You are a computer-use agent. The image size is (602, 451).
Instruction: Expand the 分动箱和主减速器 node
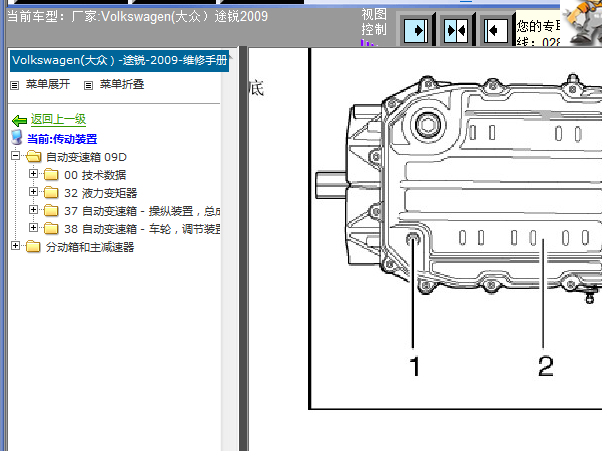click(15, 246)
